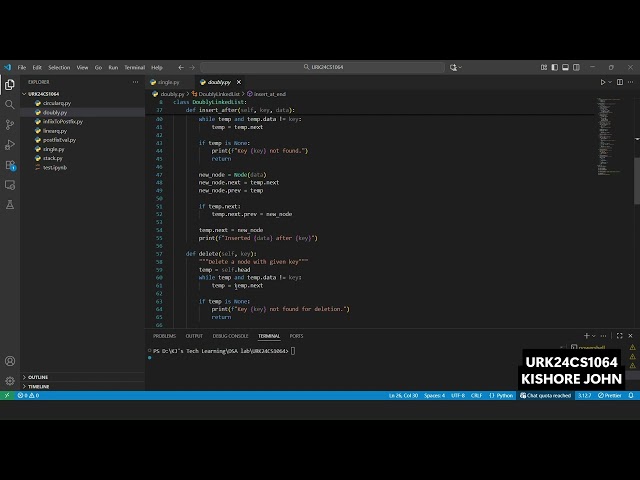Open the Run menu
Image resolution: width=640 pixels, height=480 pixels.
click(x=113, y=67)
